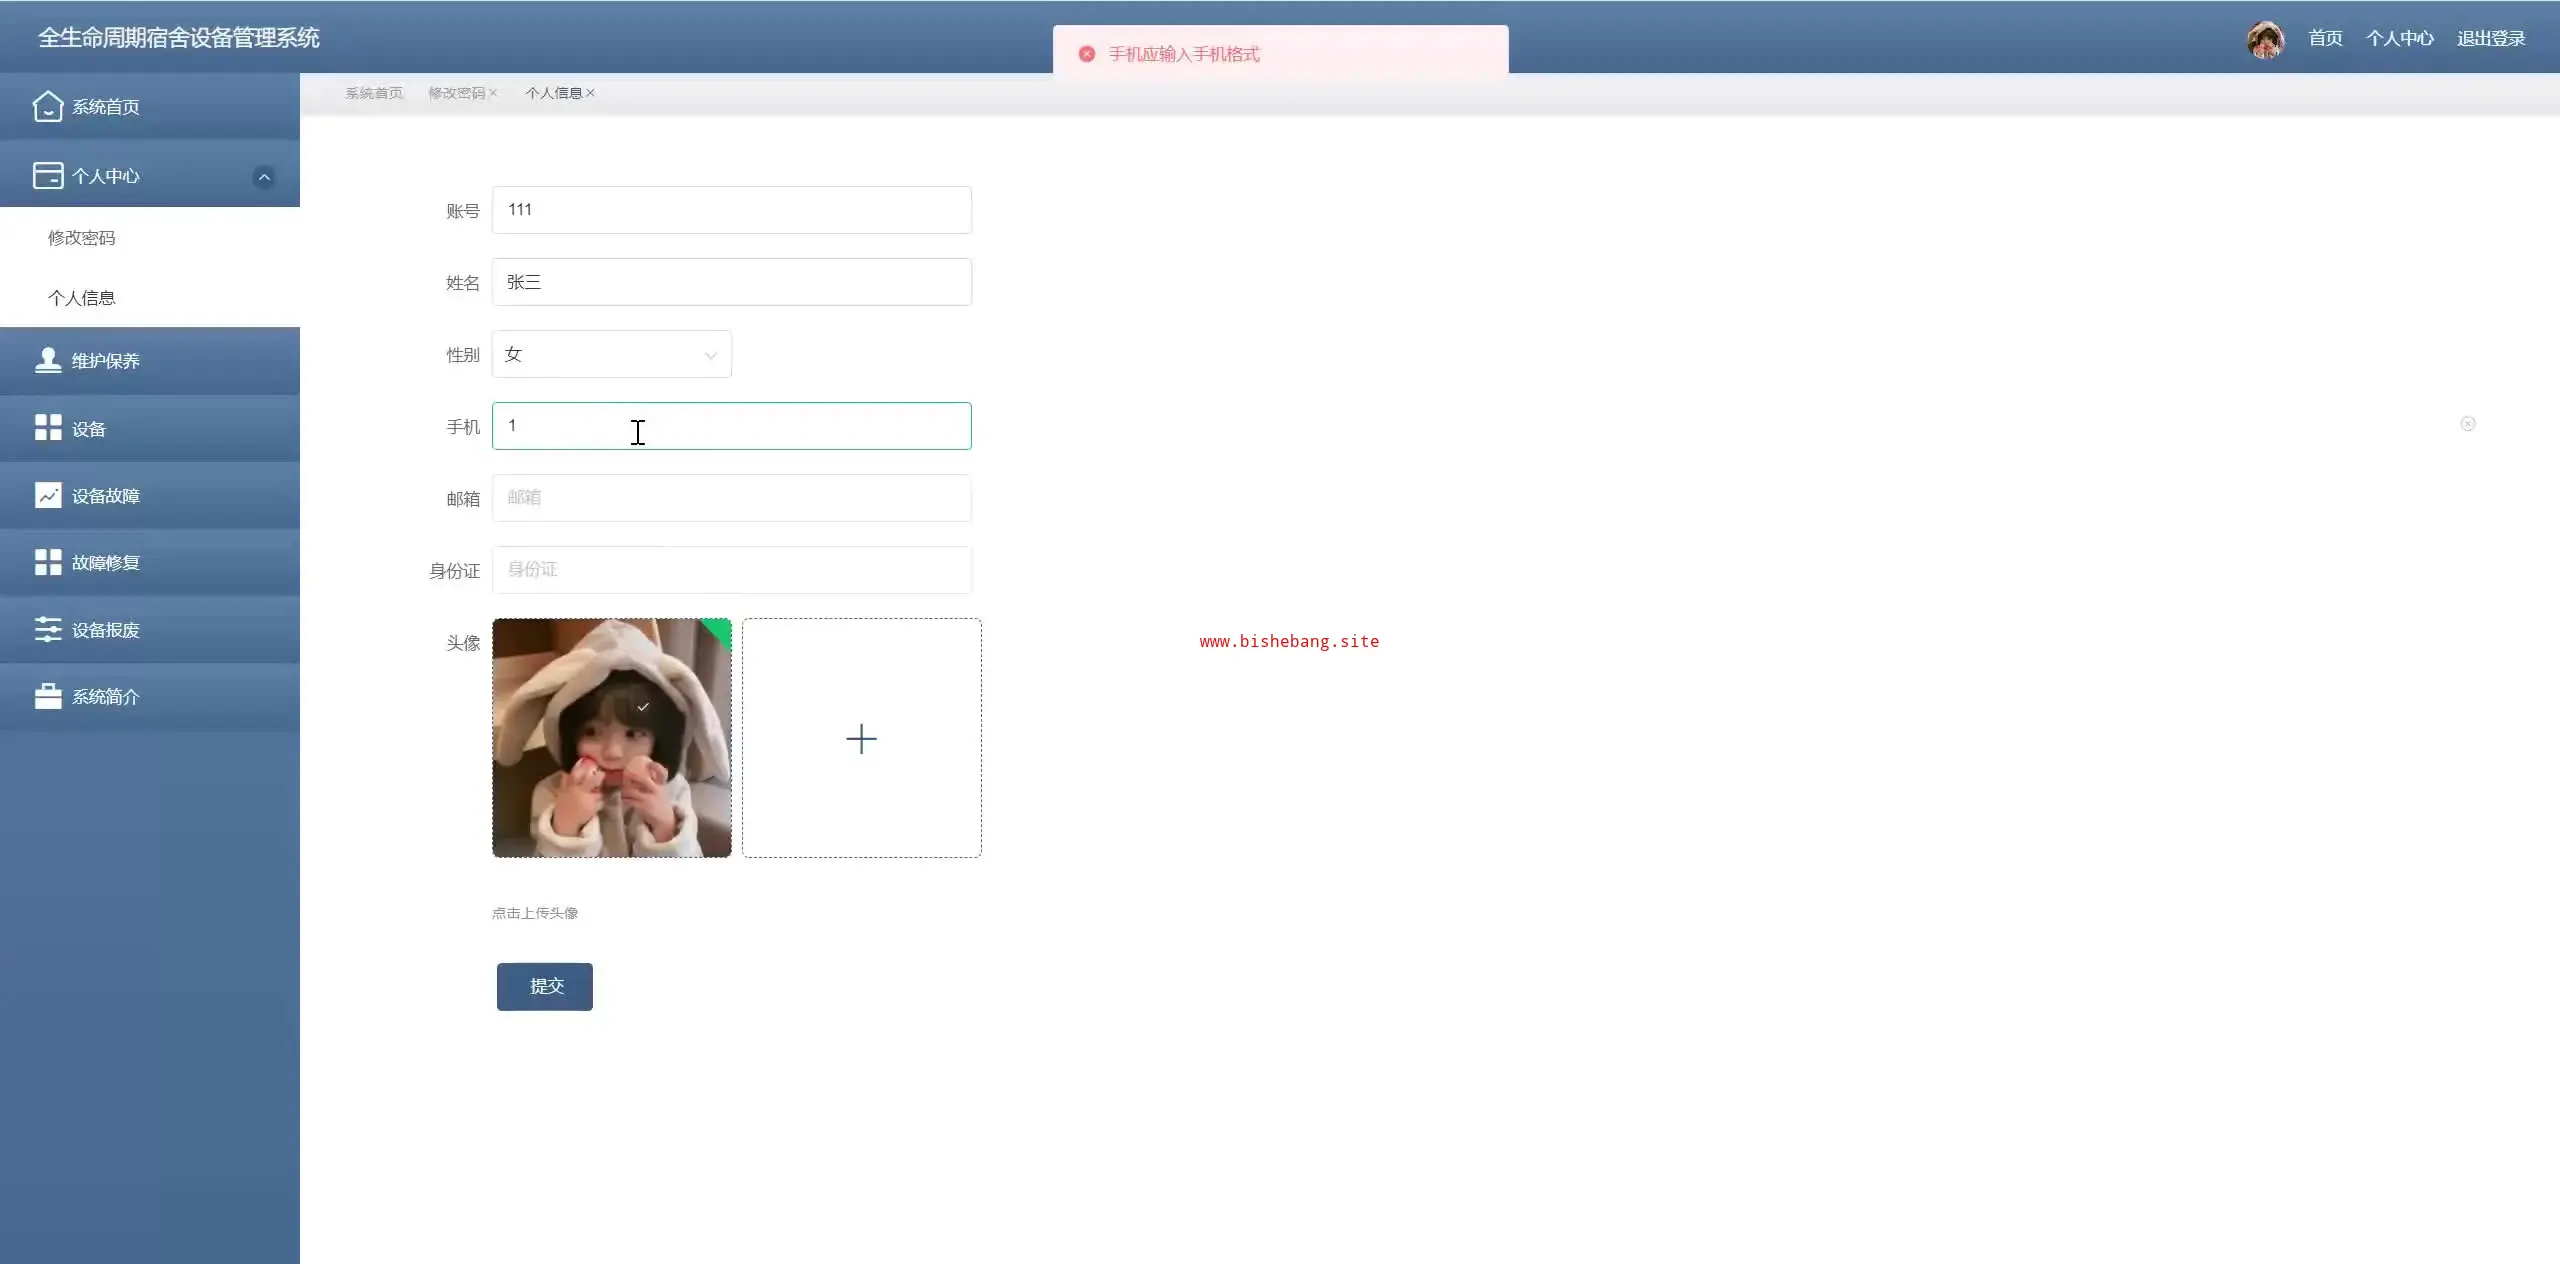Select the uploaded child avatar thumbnail
The height and width of the screenshot is (1264, 2560).
[611, 738]
